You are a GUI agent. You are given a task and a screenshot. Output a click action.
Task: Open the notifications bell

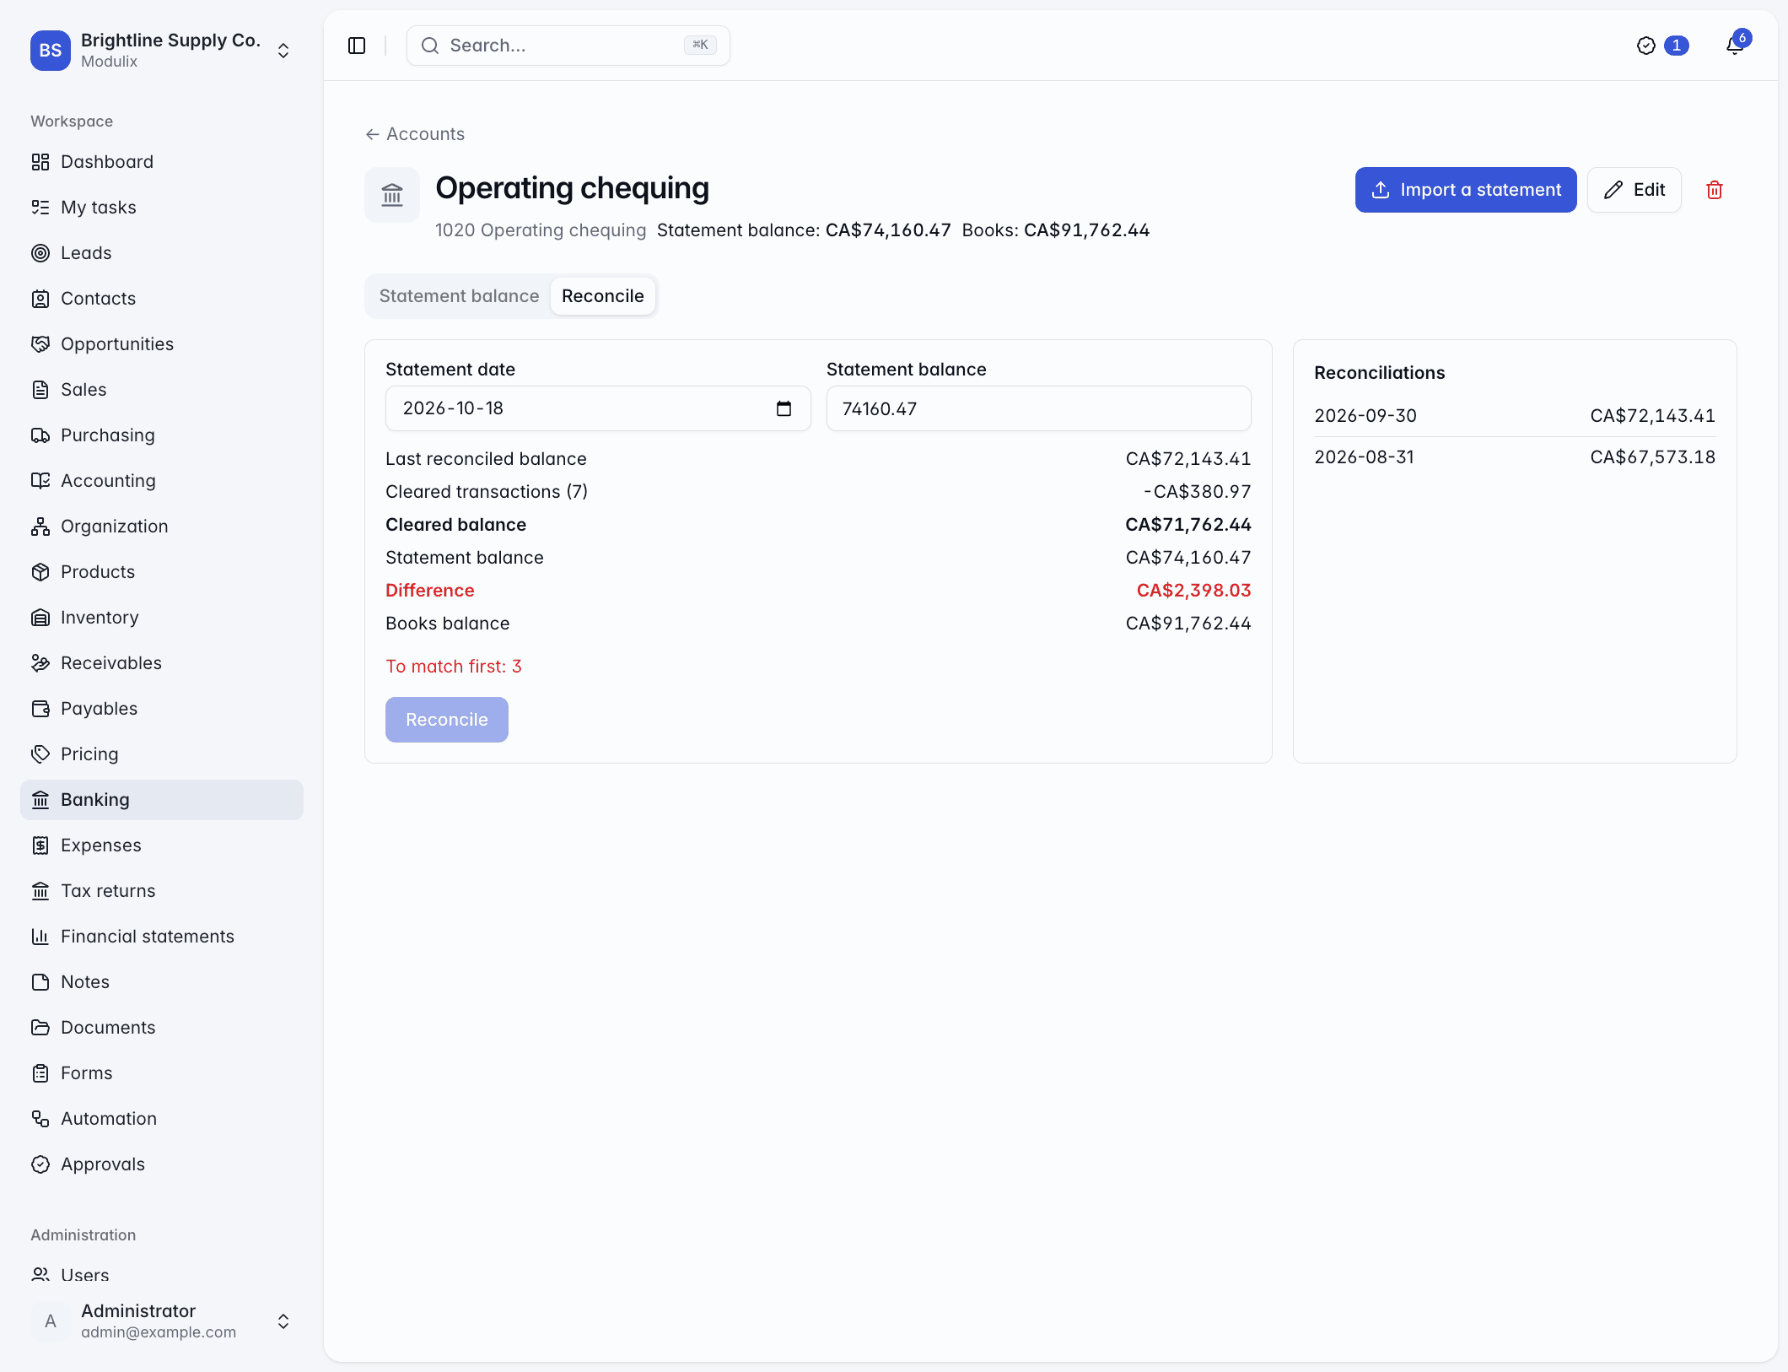click(x=1735, y=45)
